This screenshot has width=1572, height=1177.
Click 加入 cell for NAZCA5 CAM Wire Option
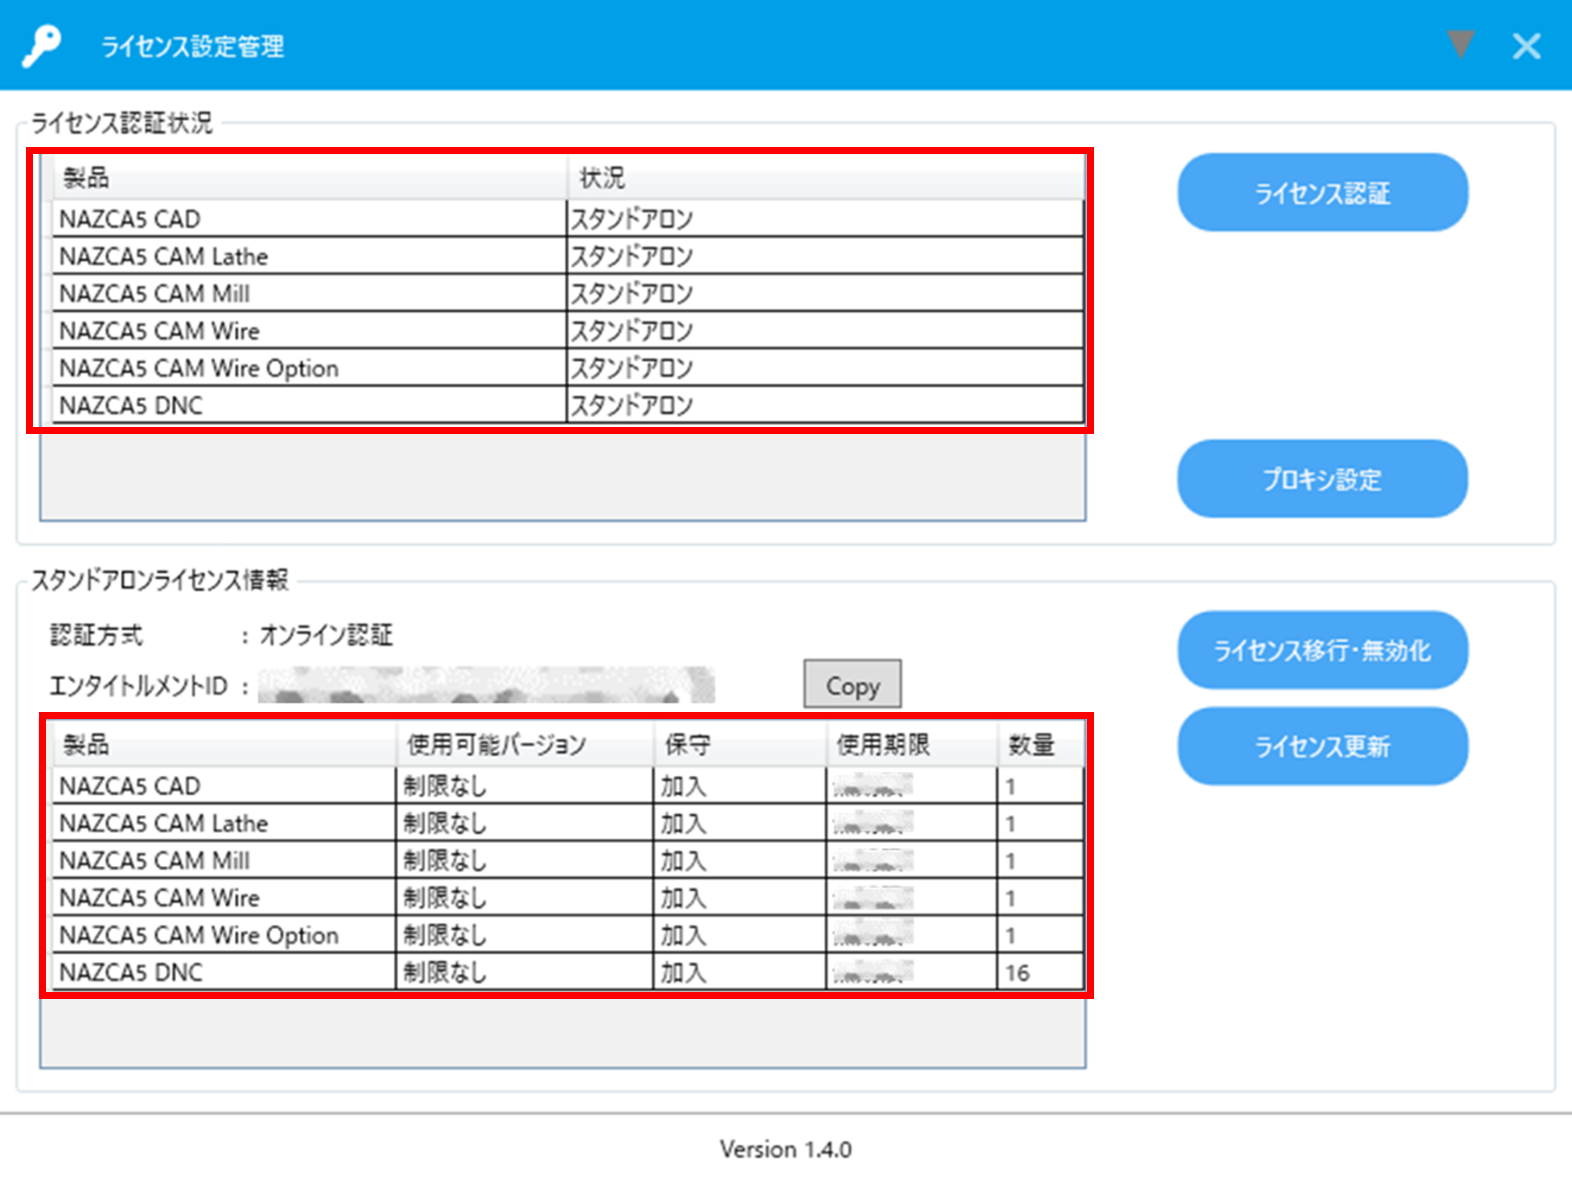(740, 935)
